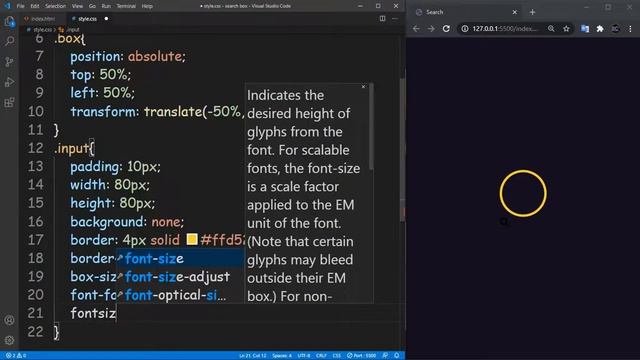Change the CRLF line ending
Viewport: 640px width, 360px height.
321,356
